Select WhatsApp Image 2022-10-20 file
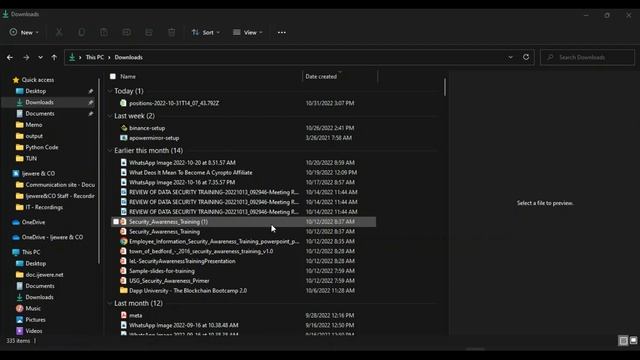 [182, 162]
